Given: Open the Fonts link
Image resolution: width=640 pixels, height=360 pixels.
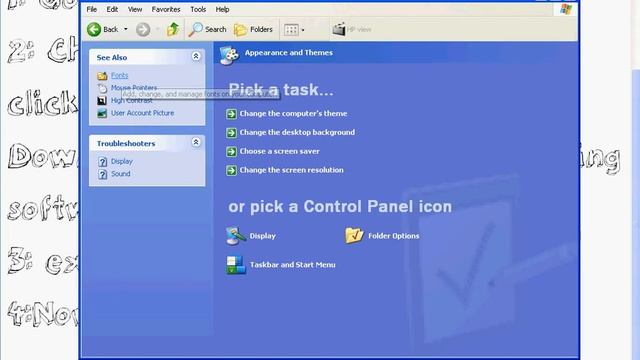Looking at the screenshot, I should 120,75.
